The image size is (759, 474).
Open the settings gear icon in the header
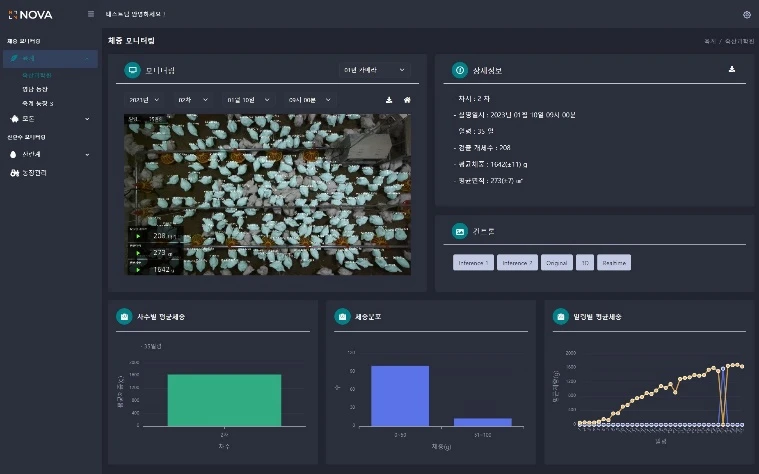[x=746, y=15]
